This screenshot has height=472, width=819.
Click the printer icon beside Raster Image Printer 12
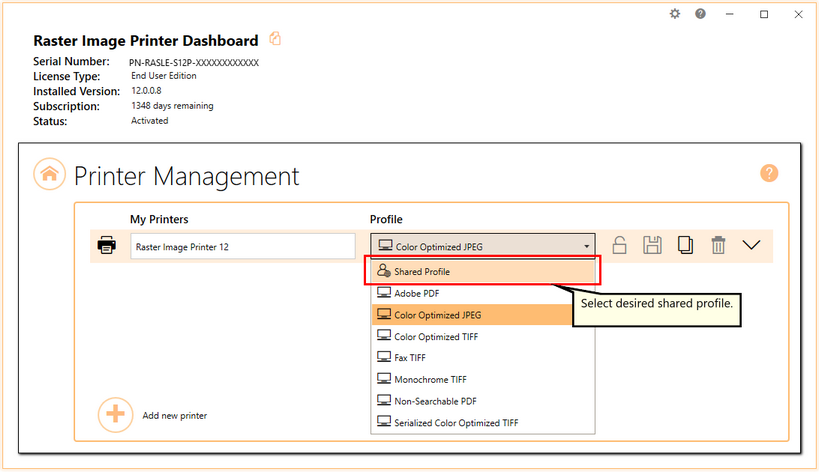tap(107, 245)
